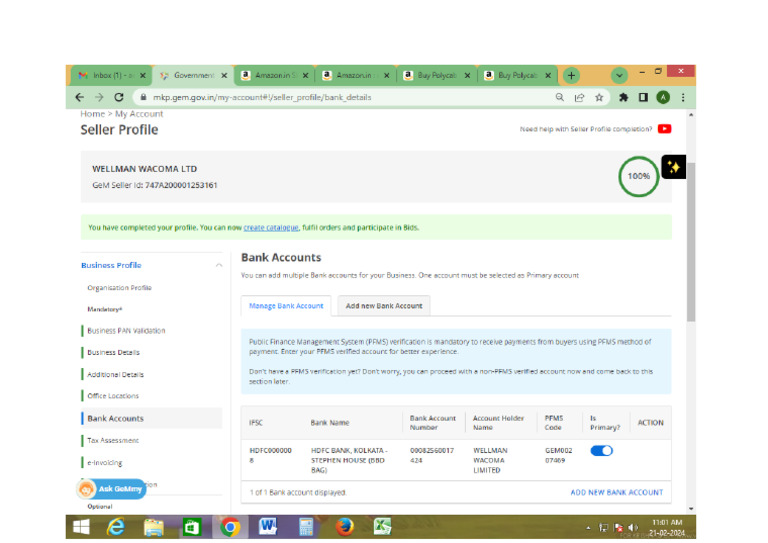Collapse the Business Profile section chevron
This screenshot has width=768, height=543.
pyautogui.click(x=219, y=265)
